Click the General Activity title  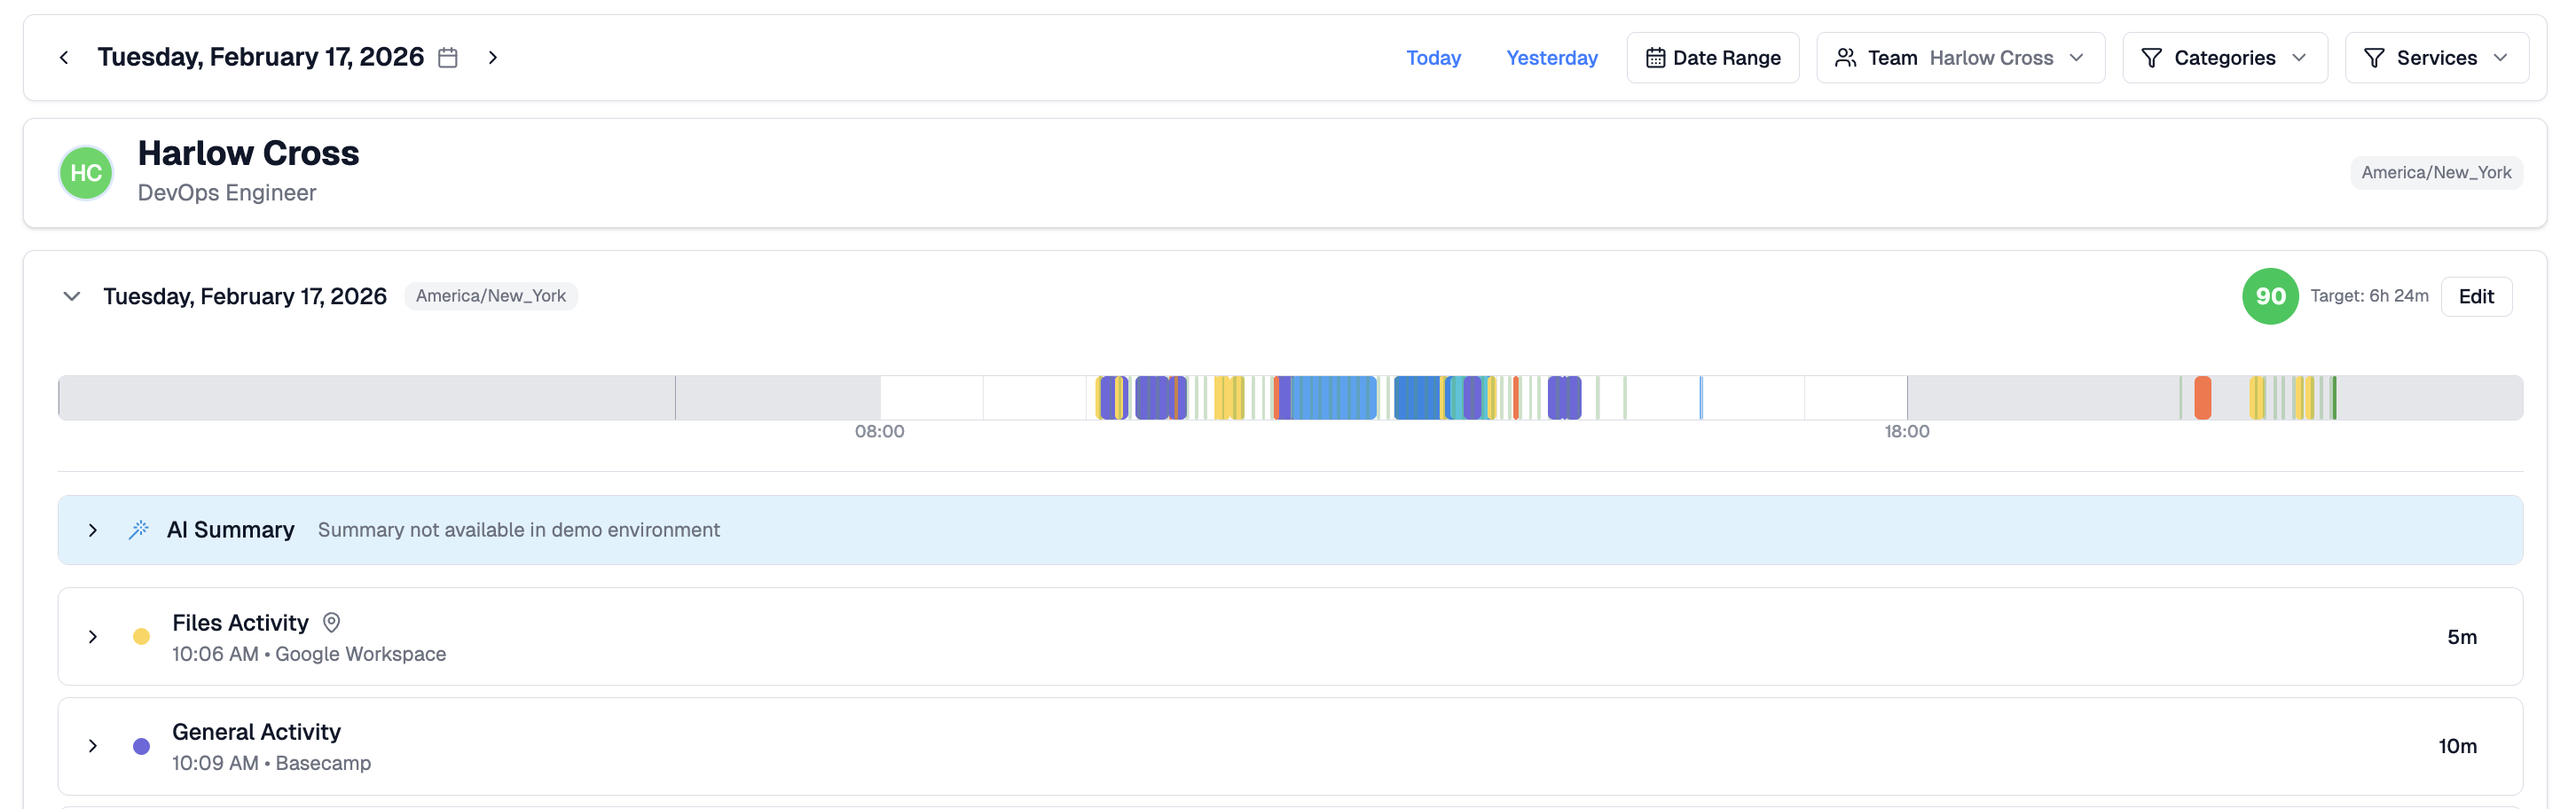(x=256, y=732)
